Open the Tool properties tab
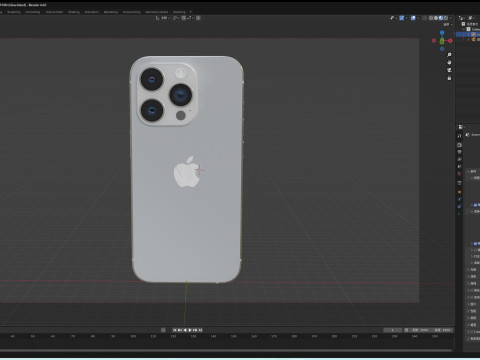This screenshot has width=480, height=360. point(459,136)
